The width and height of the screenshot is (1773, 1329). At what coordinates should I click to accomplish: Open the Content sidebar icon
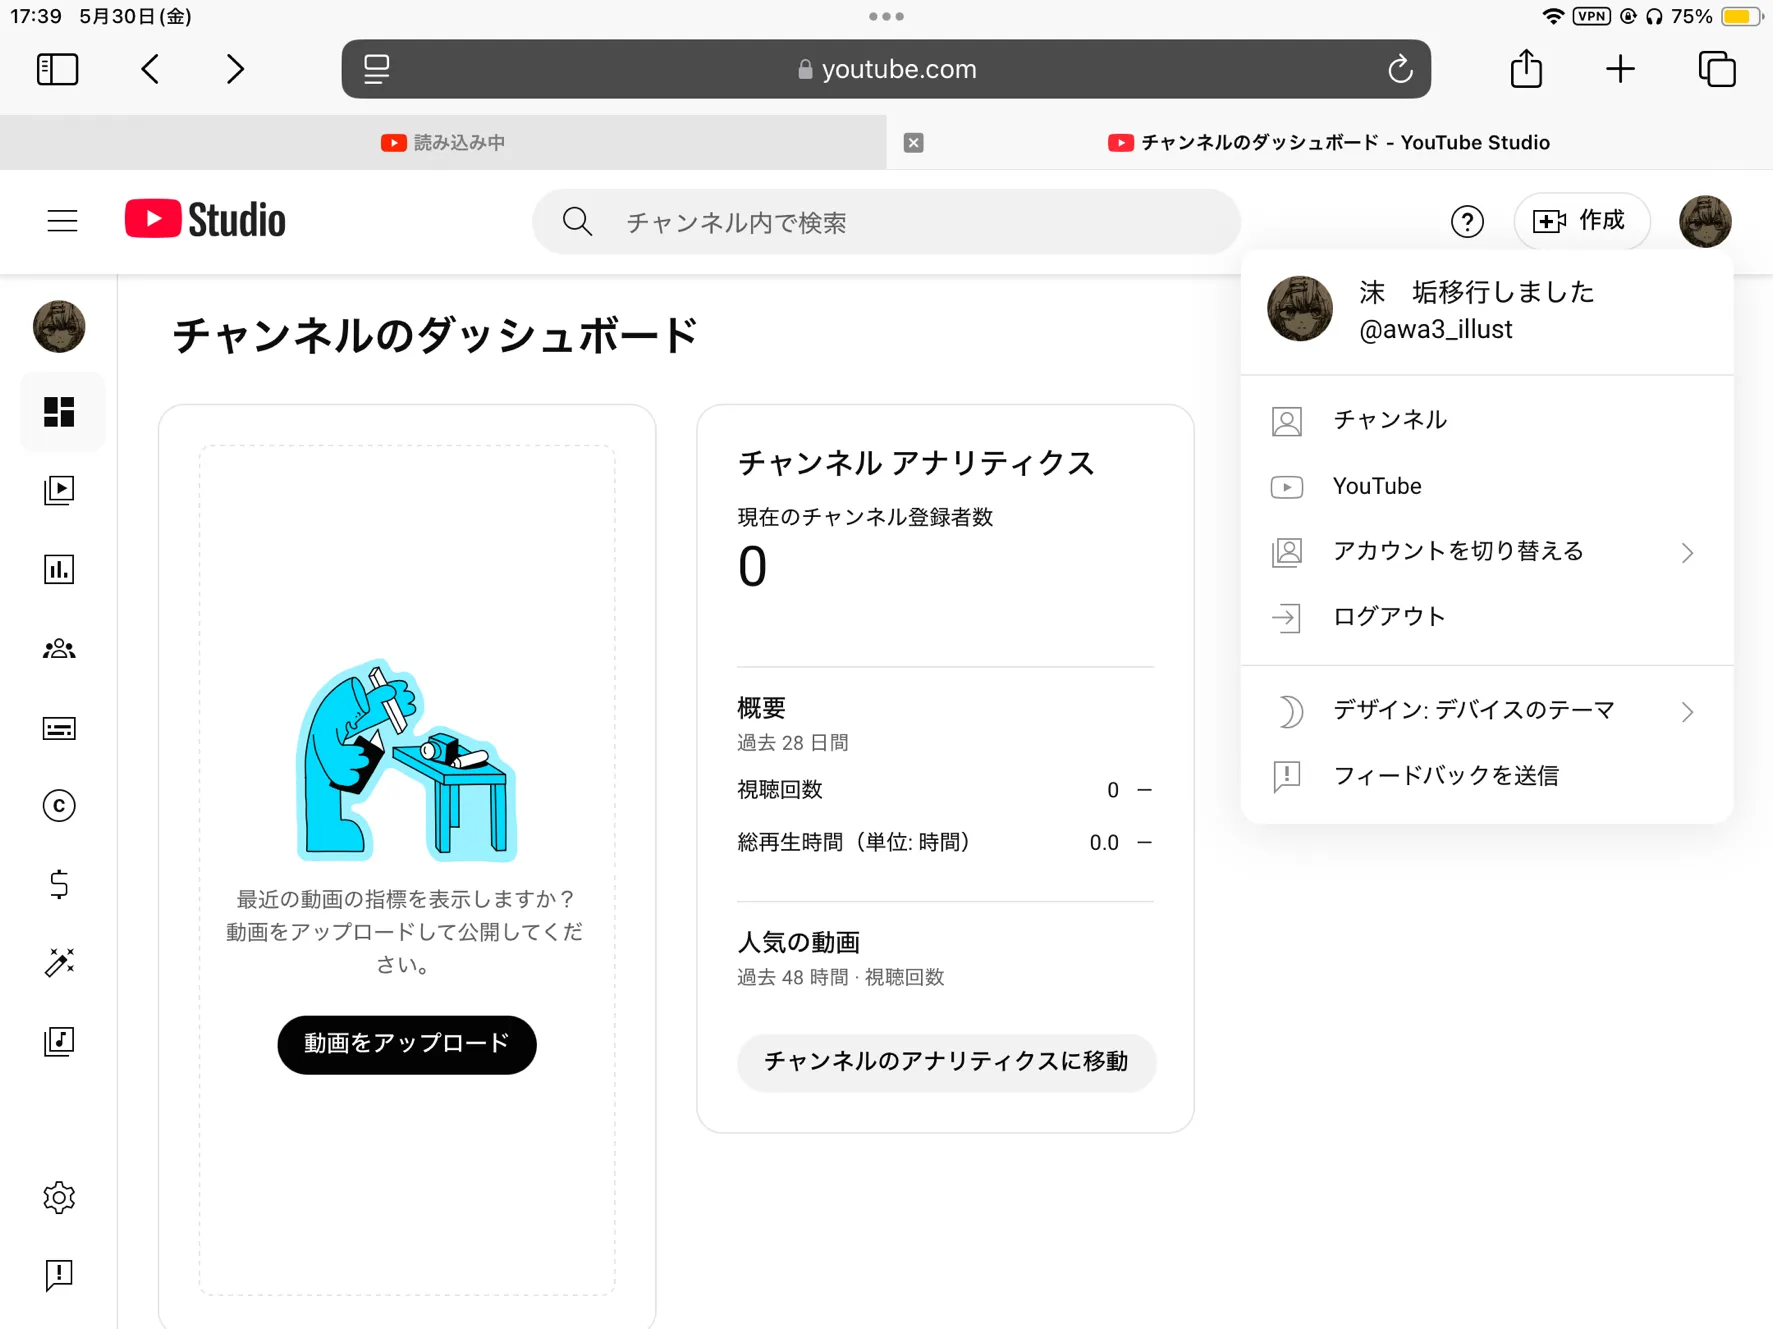point(59,490)
